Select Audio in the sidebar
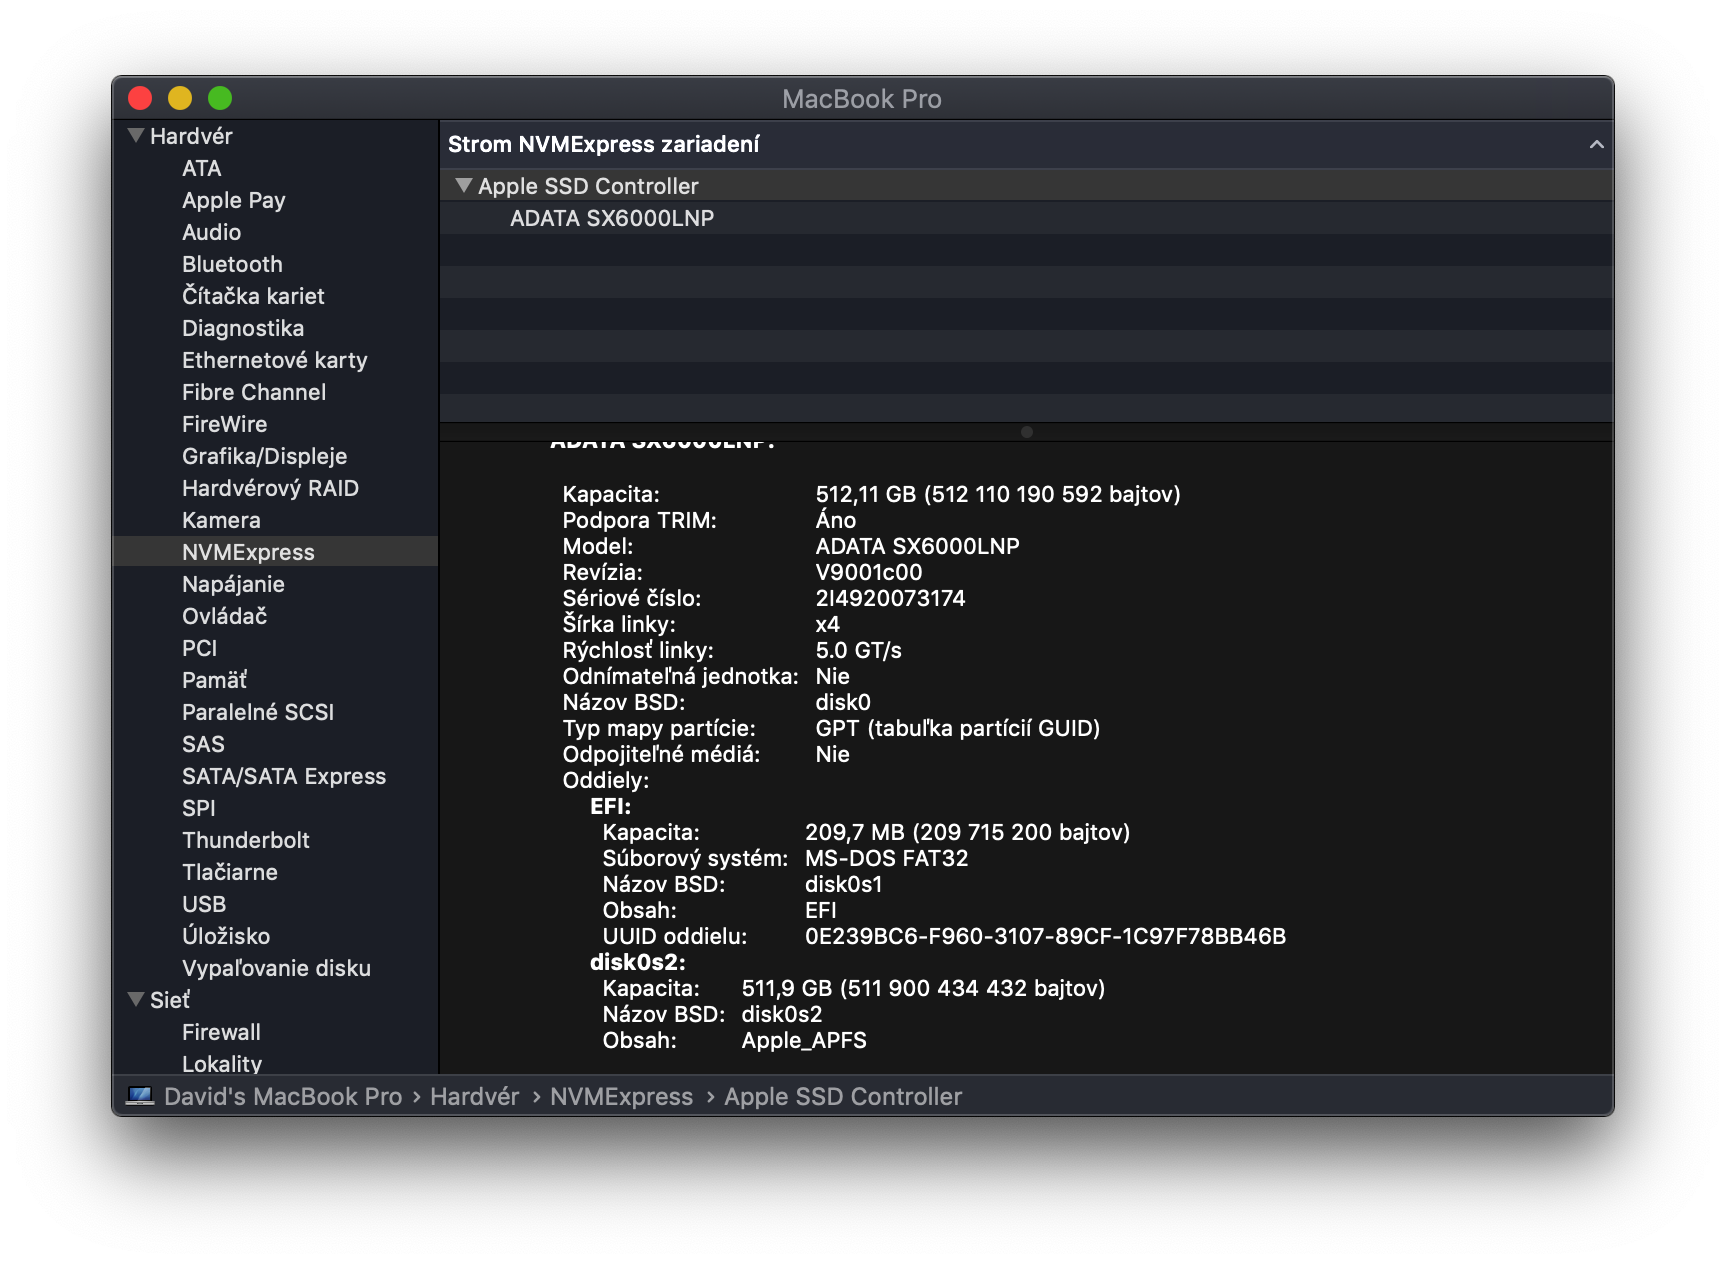The image size is (1726, 1264). tap(211, 232)
